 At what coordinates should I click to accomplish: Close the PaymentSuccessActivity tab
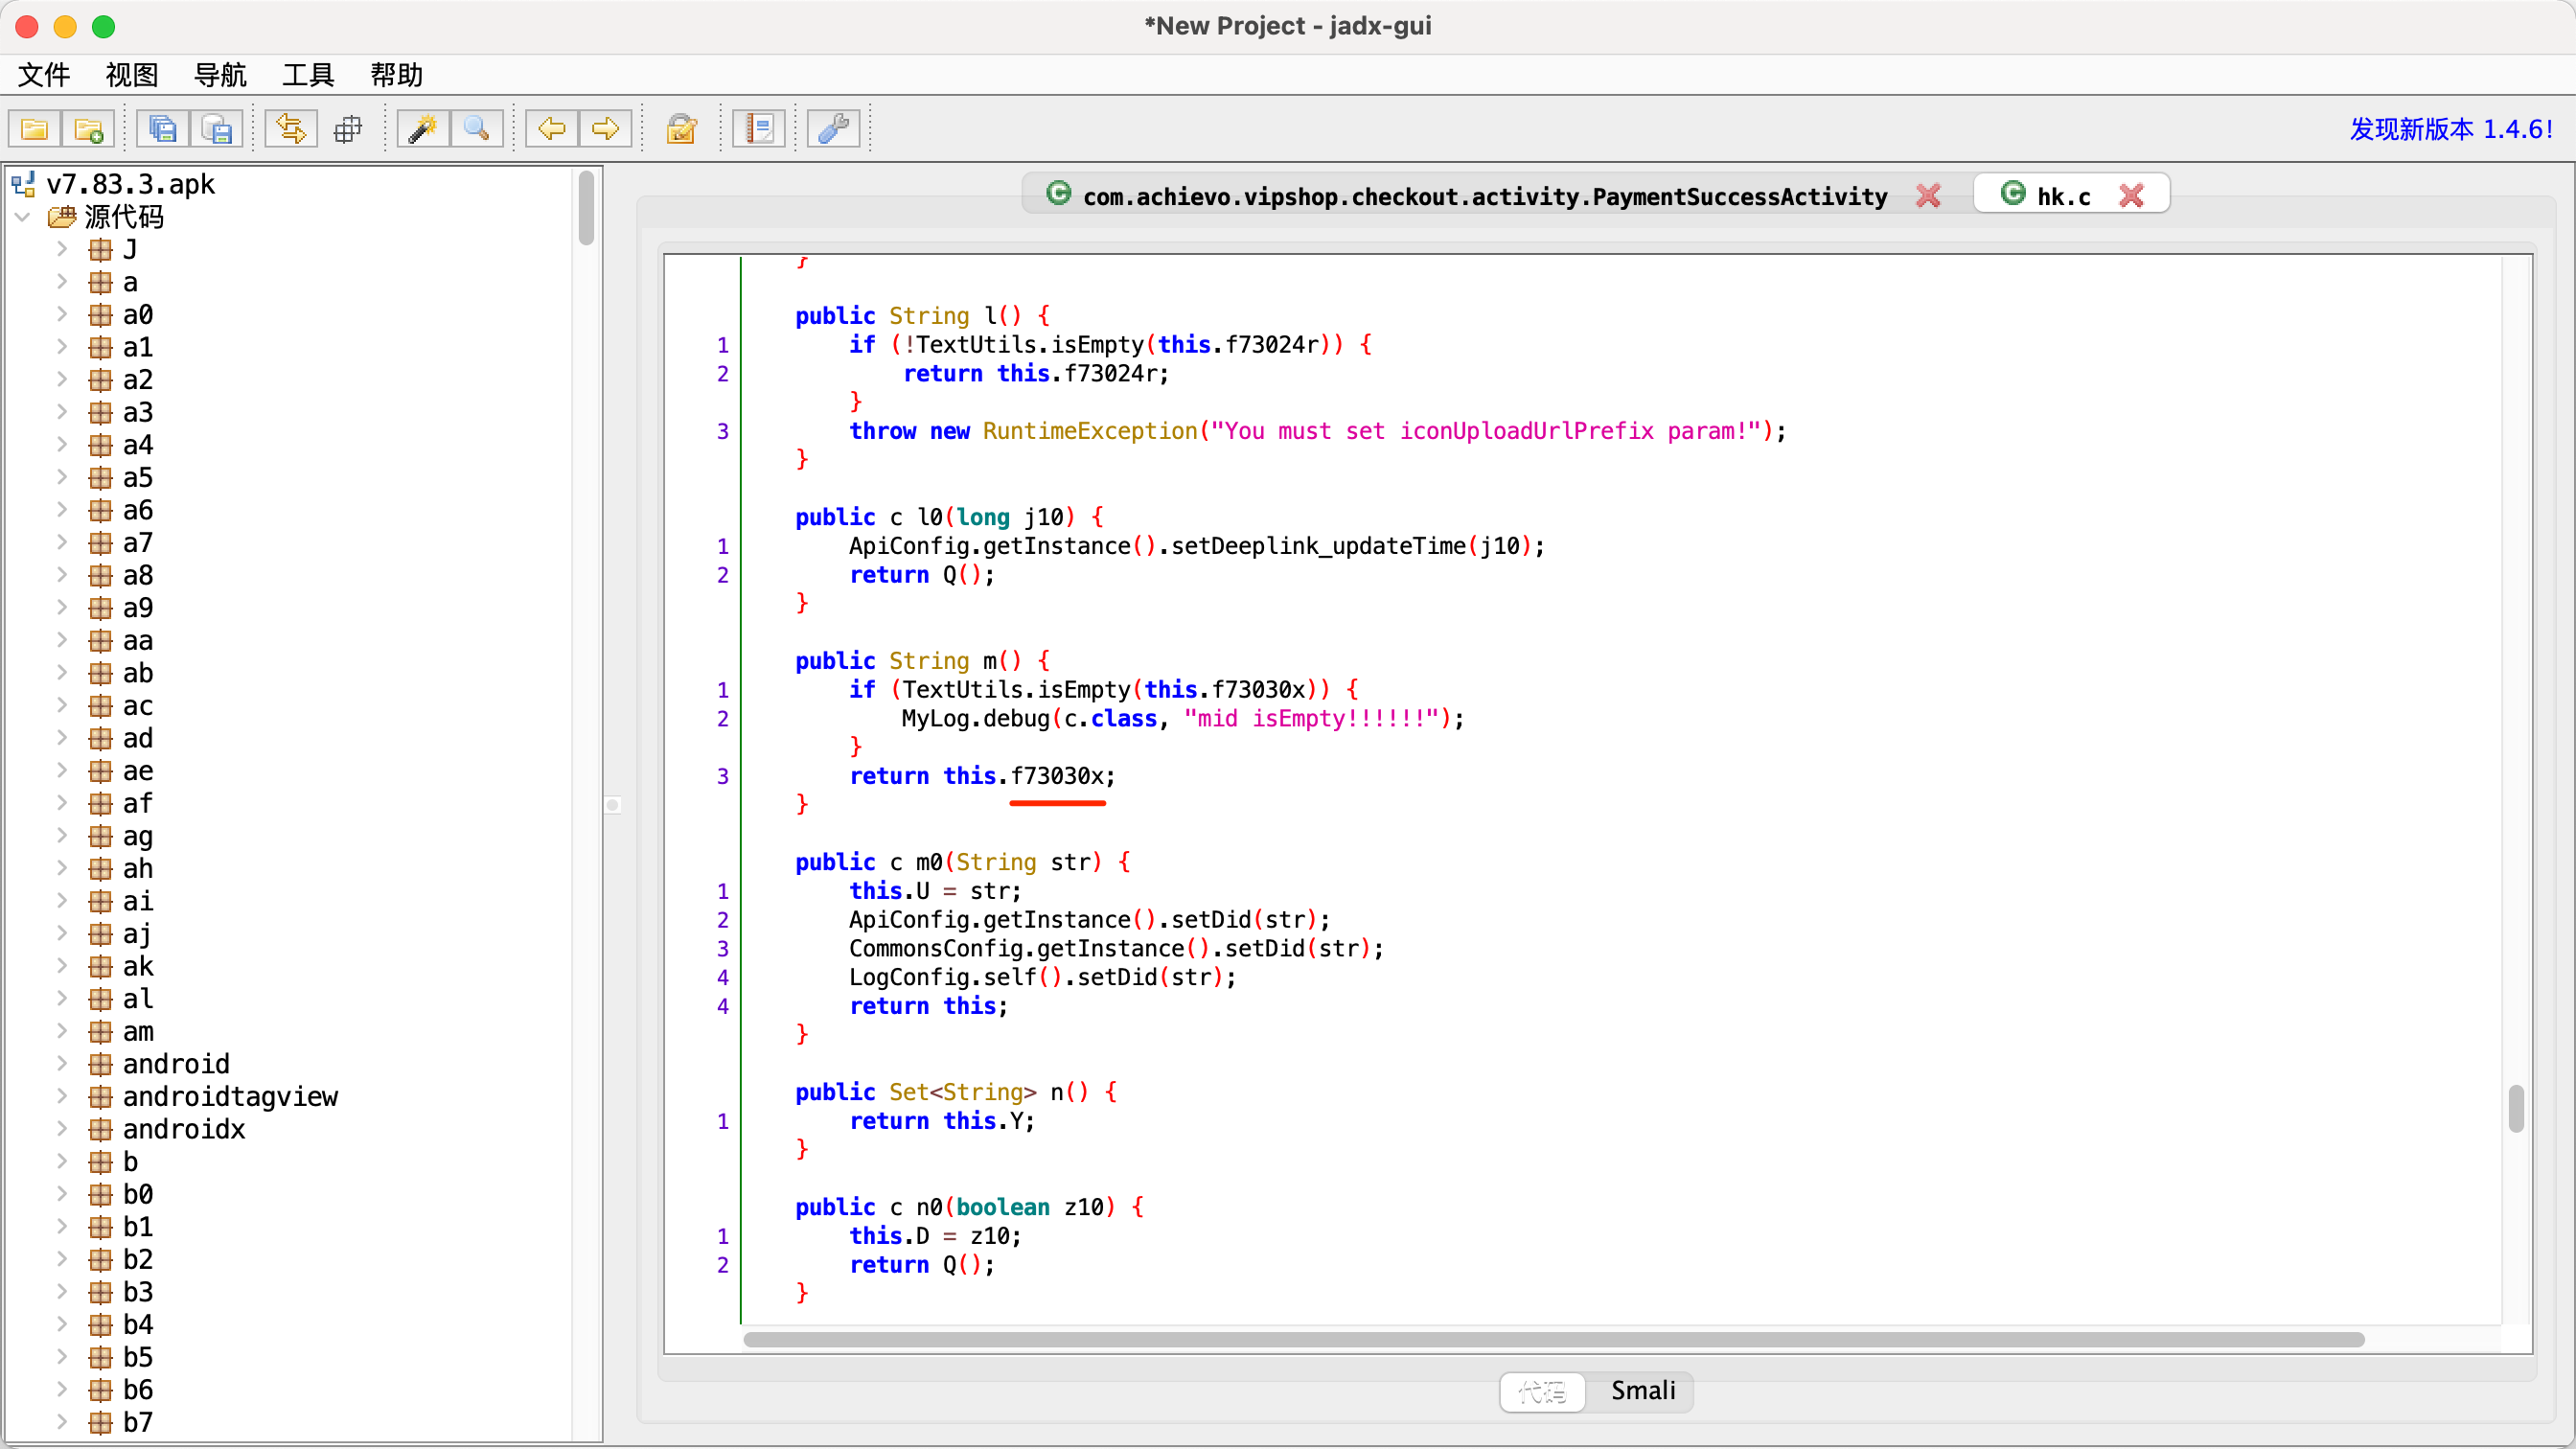[1928, 196]
